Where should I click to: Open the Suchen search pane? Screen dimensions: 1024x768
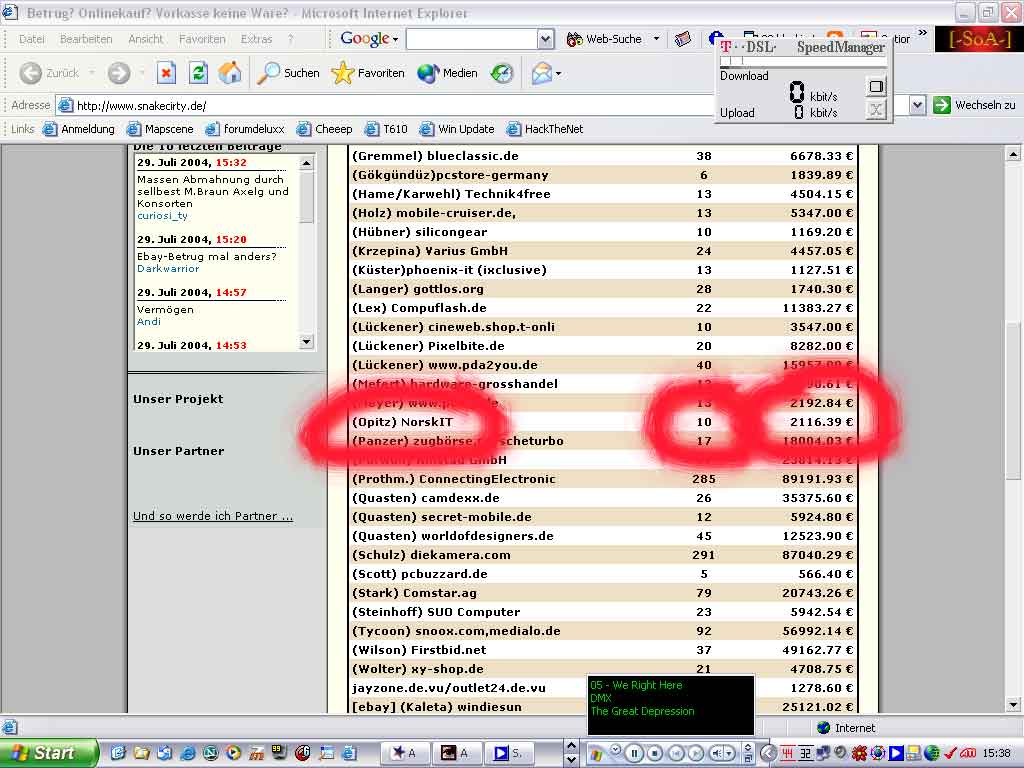click(288, 73)
